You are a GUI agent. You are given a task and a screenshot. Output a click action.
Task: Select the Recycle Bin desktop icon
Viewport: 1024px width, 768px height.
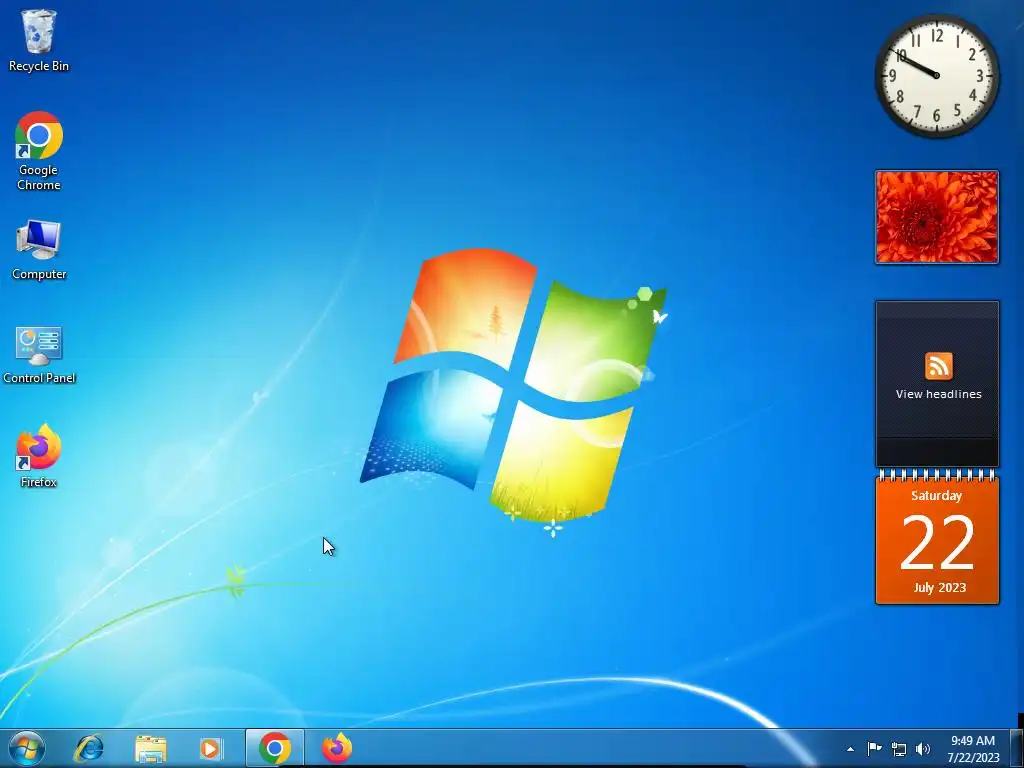click(x=39, y=40)
